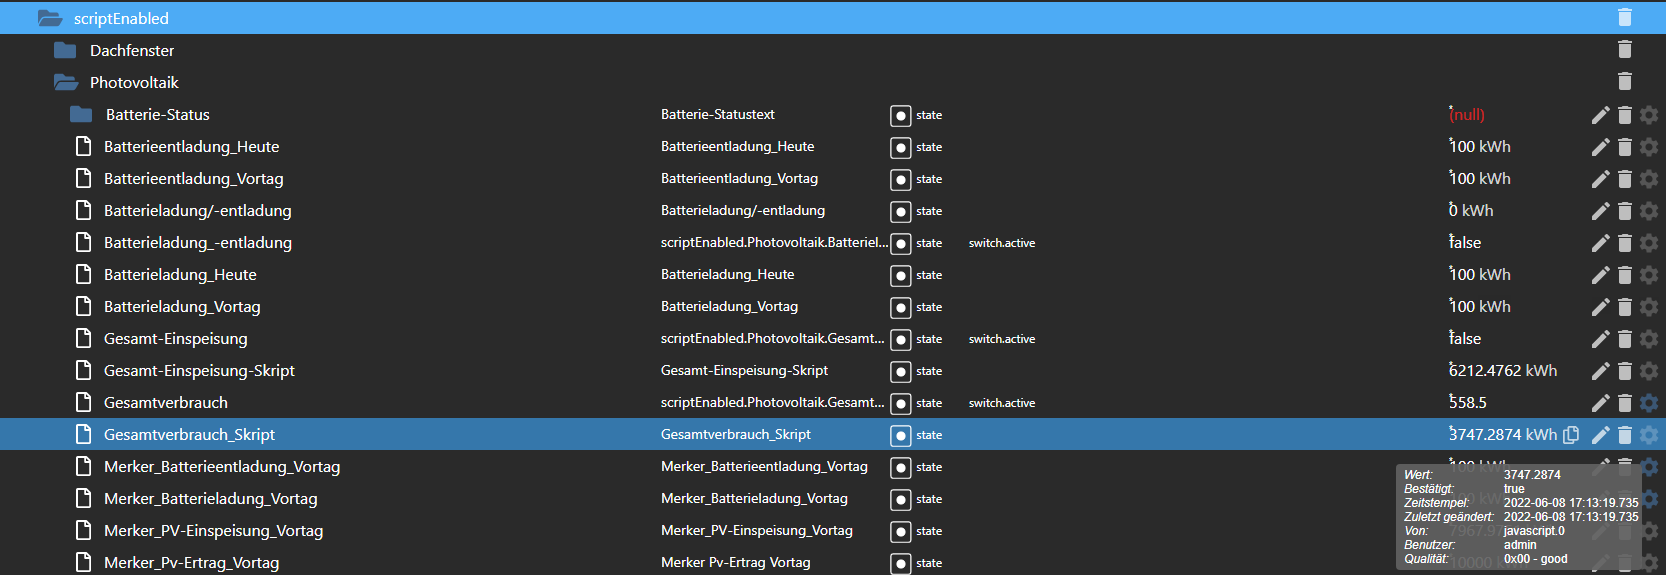Delete the scriptEnabled folder via trash icon
The width and height of the screenshot is (1666, 575).
click(1625, 18)
